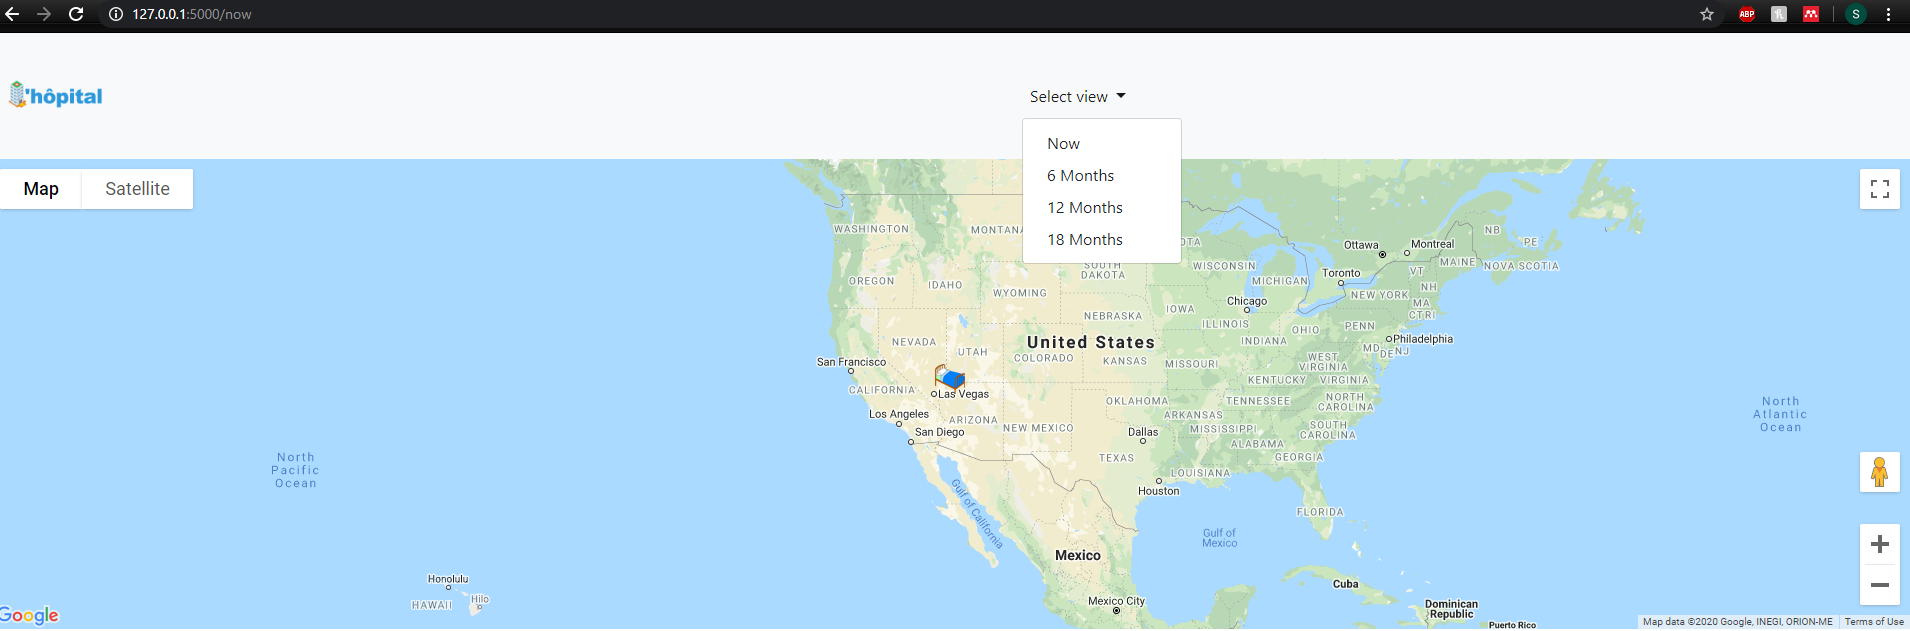The image size is (1910, 631).
Task: Zoom out of the map with the minus button
Action: pyautogui.click(x=1880, y=585)
